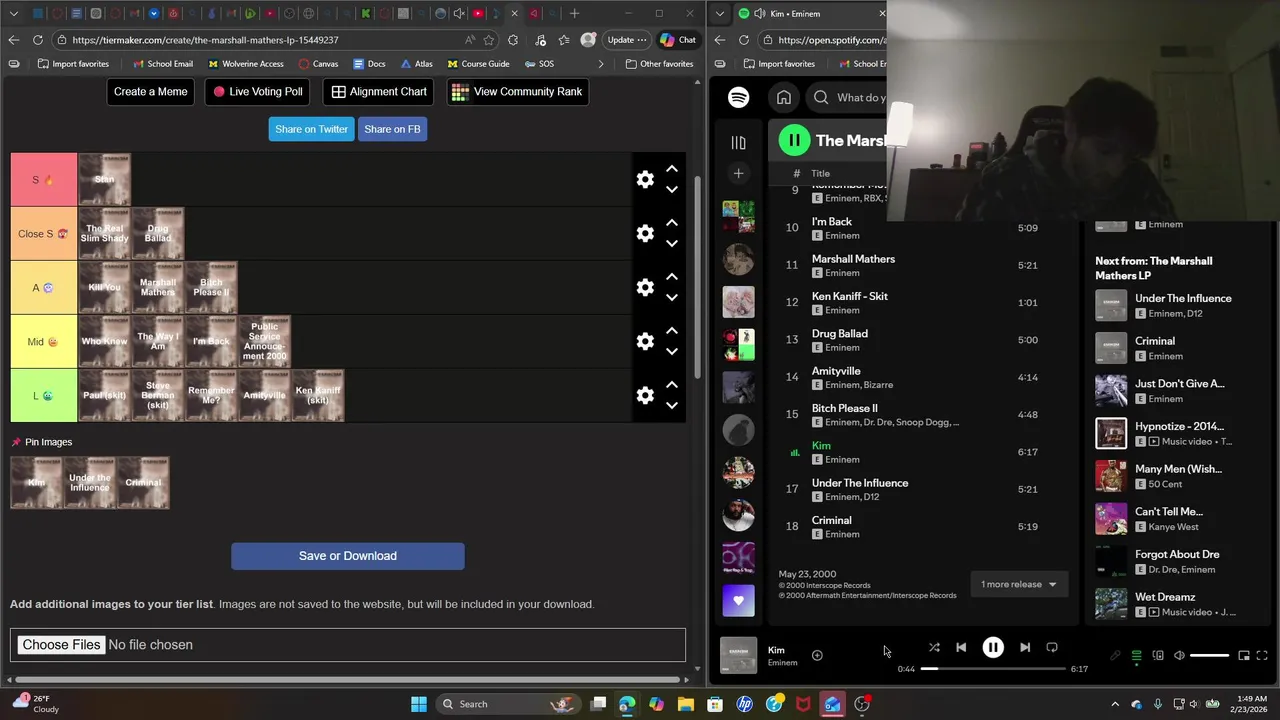Image resolution: width=1280 pixels, height=720 pixels.
Task: Skip to next track in Spotify
Action: tap(1025, 647)
